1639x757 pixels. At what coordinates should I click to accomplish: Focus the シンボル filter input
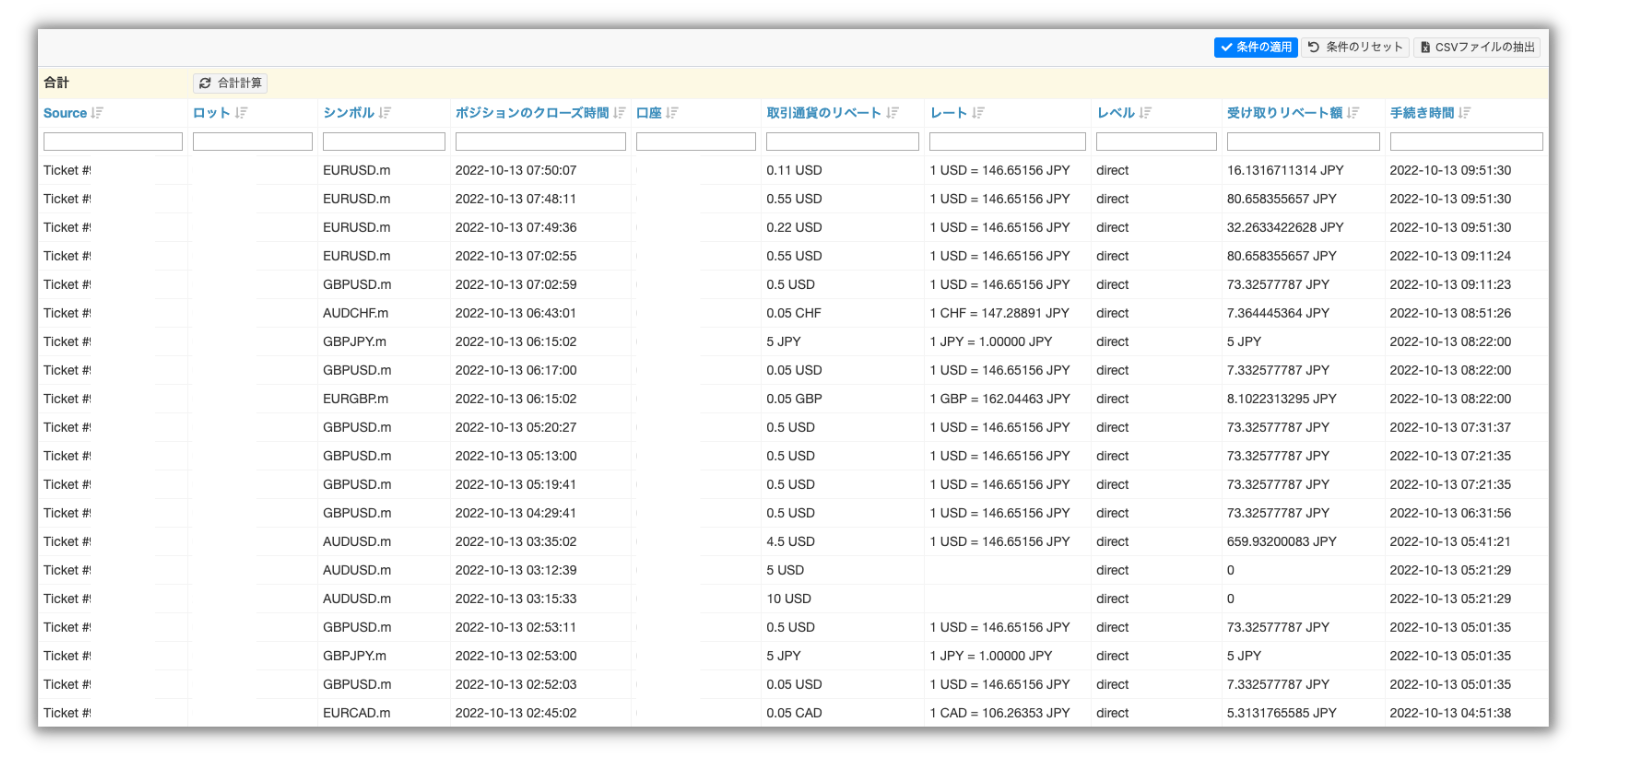coord(384,142)
